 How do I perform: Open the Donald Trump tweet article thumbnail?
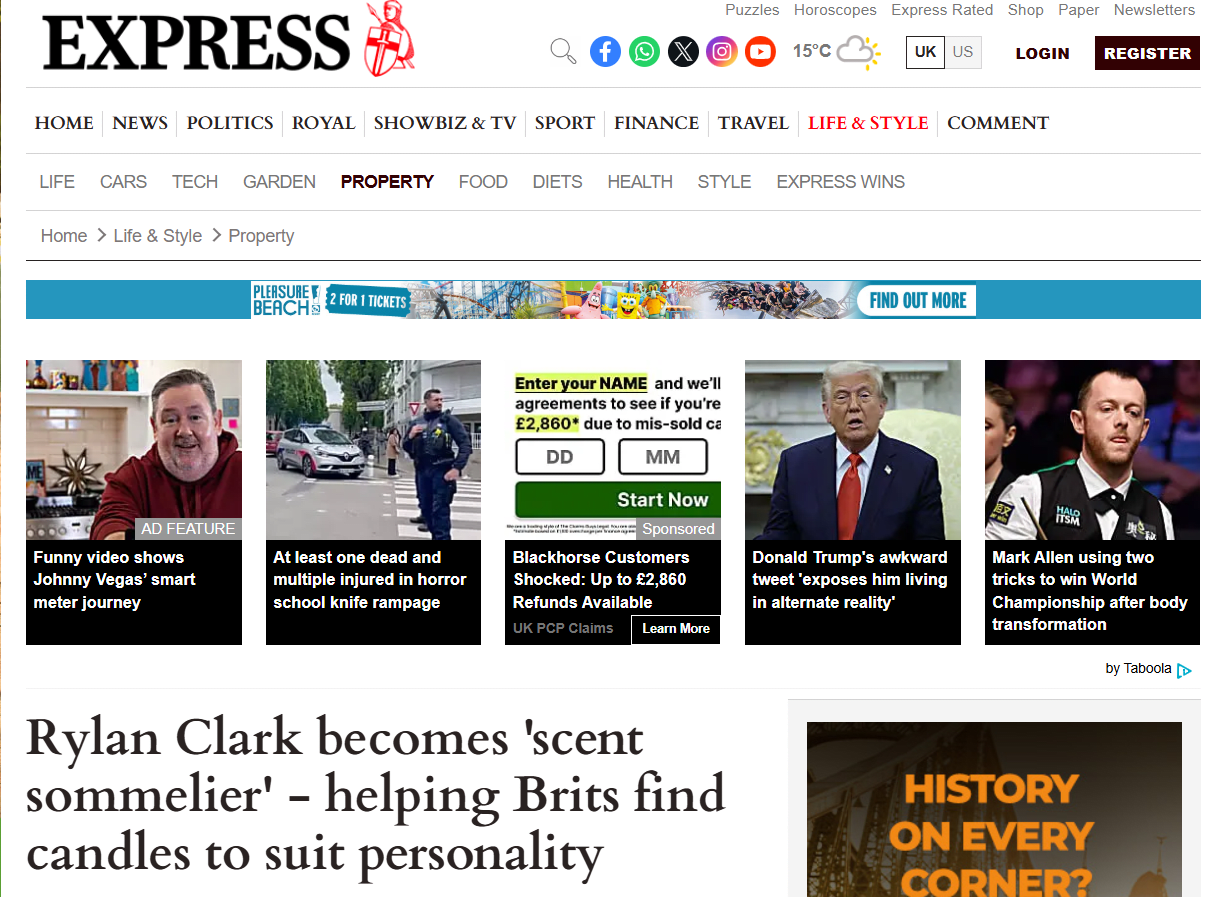[853, 450]
